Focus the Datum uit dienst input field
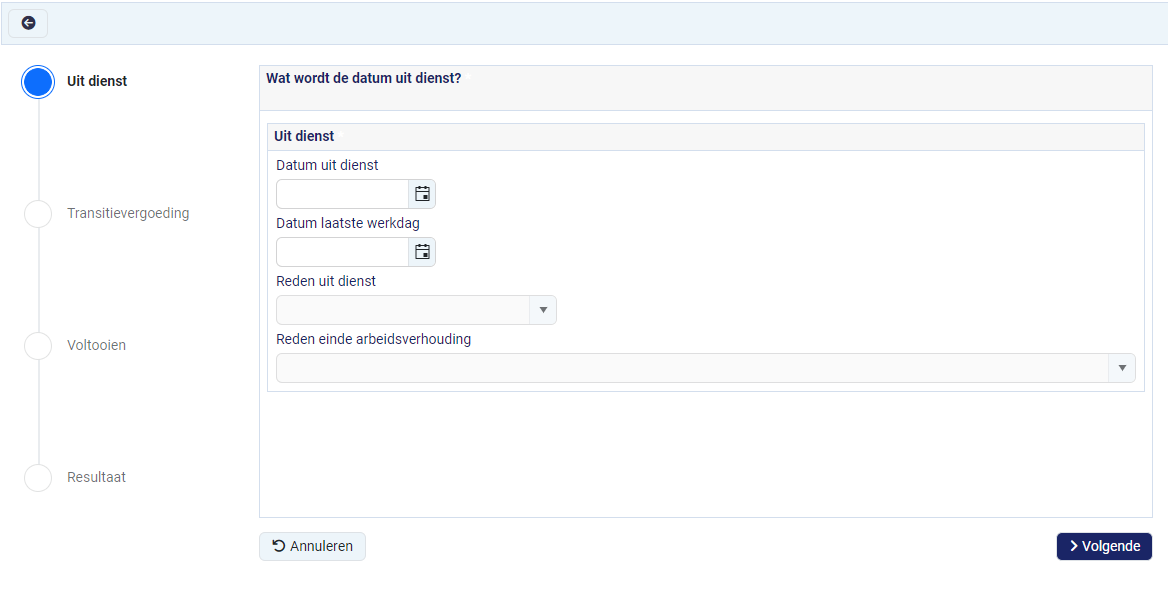 click(x=343, y=194)
